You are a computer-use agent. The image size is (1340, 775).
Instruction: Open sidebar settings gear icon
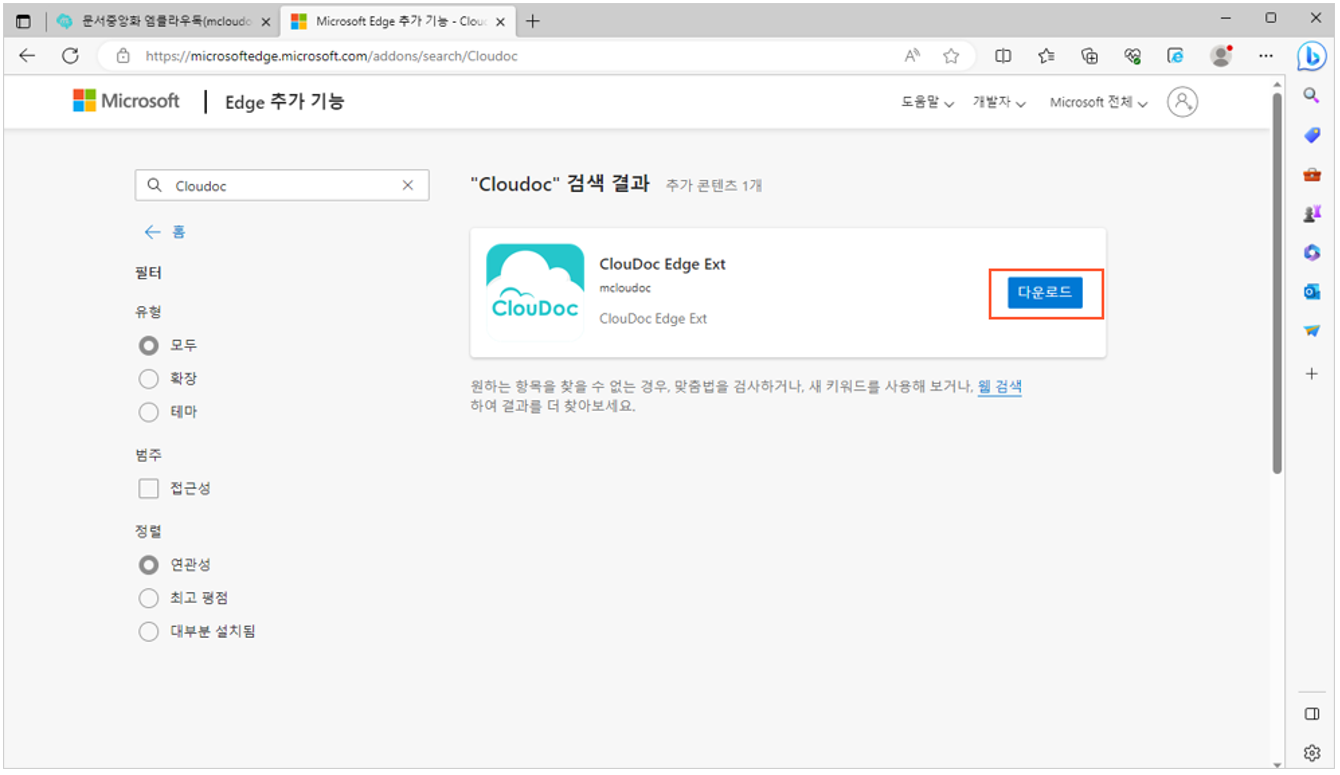click(x=1312, y=752)
